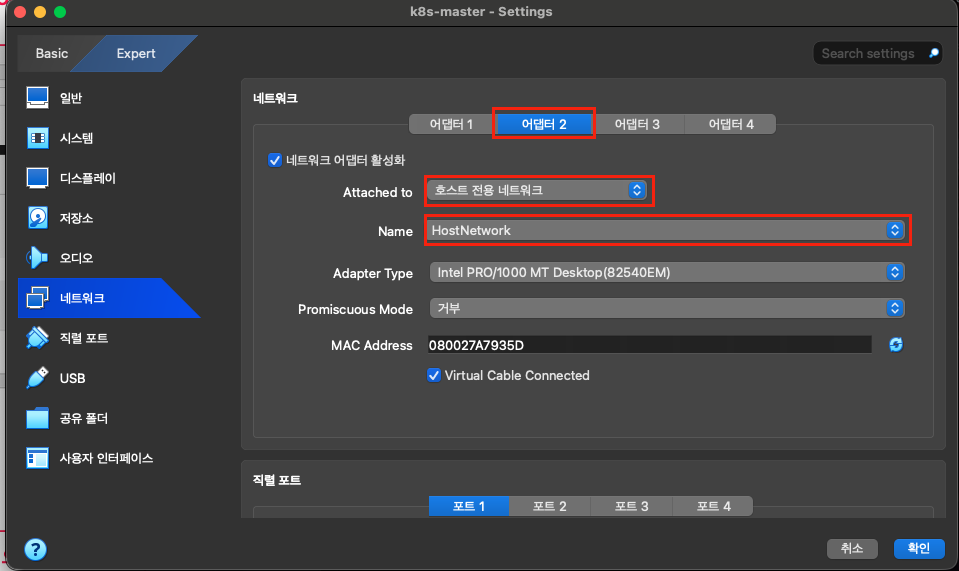Open the Attached to 호스트 전용 네트워크 dropdown
The image size is (959, 571).
[x=537, y=190]
